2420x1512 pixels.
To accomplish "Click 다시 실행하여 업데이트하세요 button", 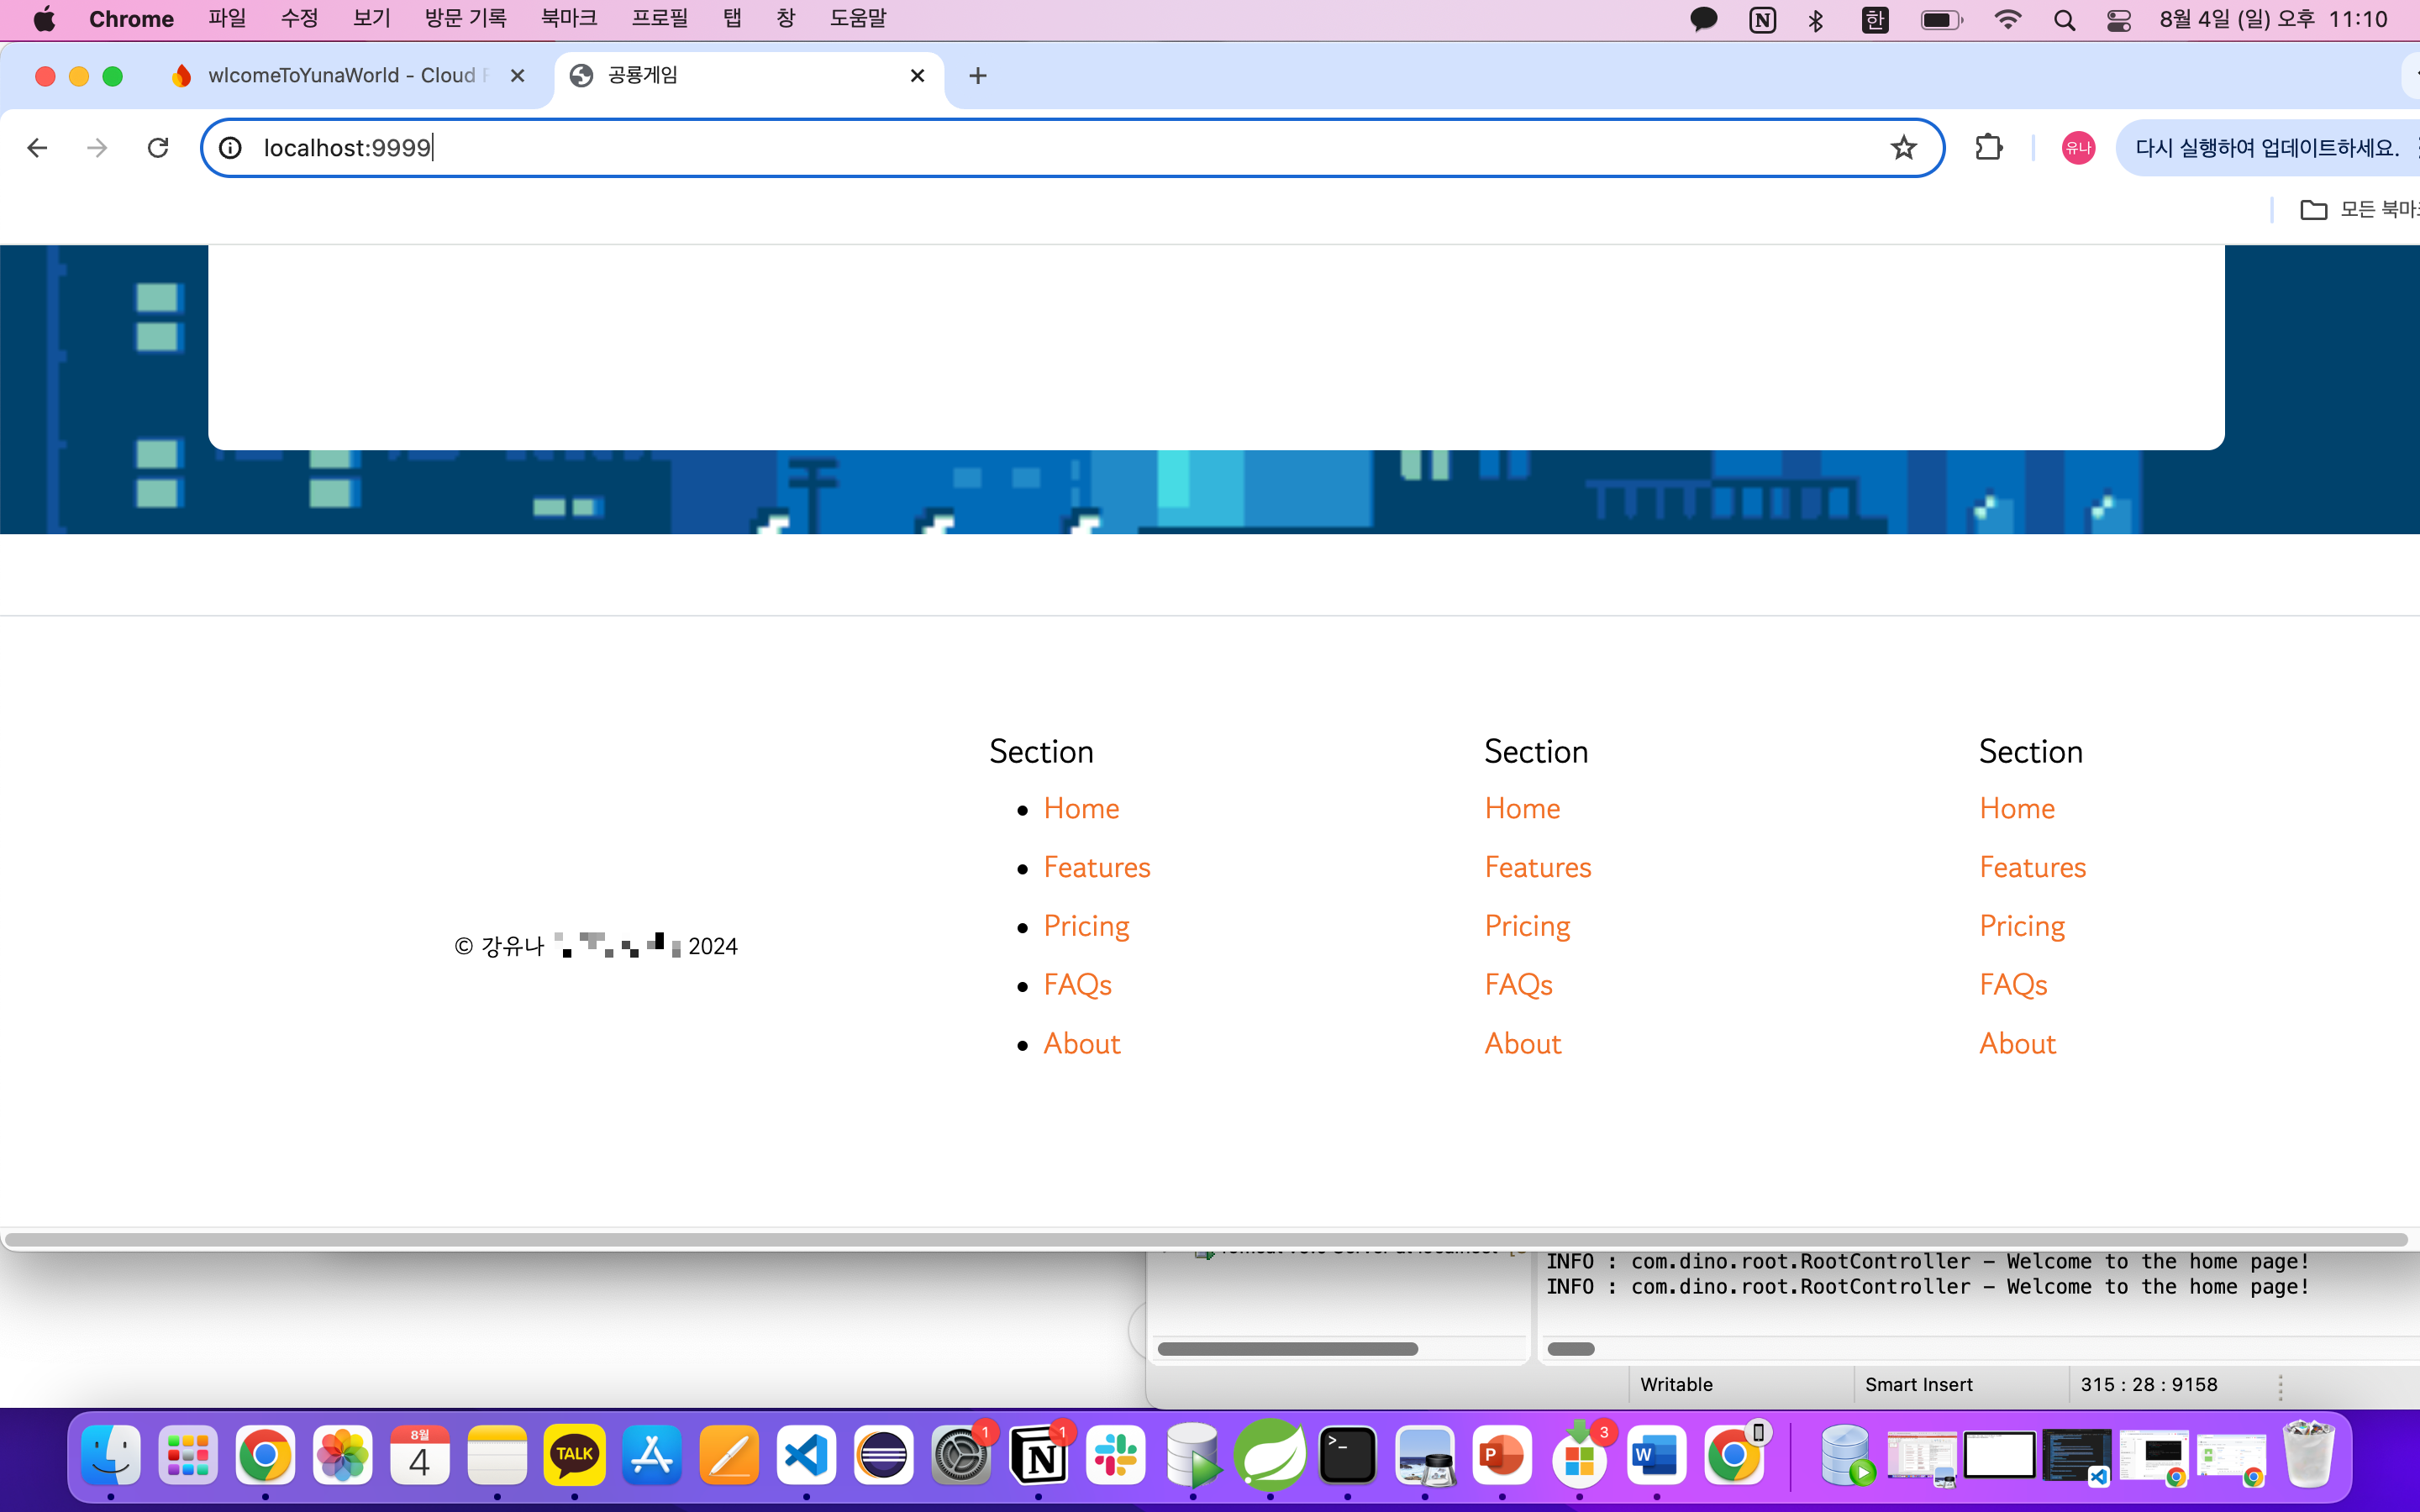I will (2266, 148).
